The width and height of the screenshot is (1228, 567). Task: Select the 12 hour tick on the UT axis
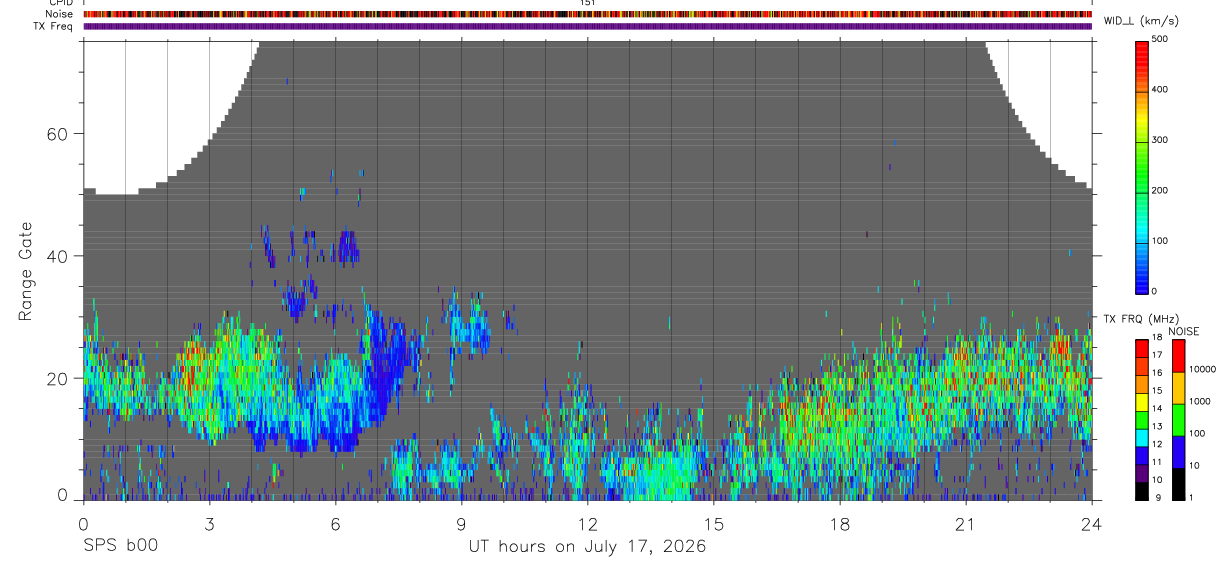point(587,523)
